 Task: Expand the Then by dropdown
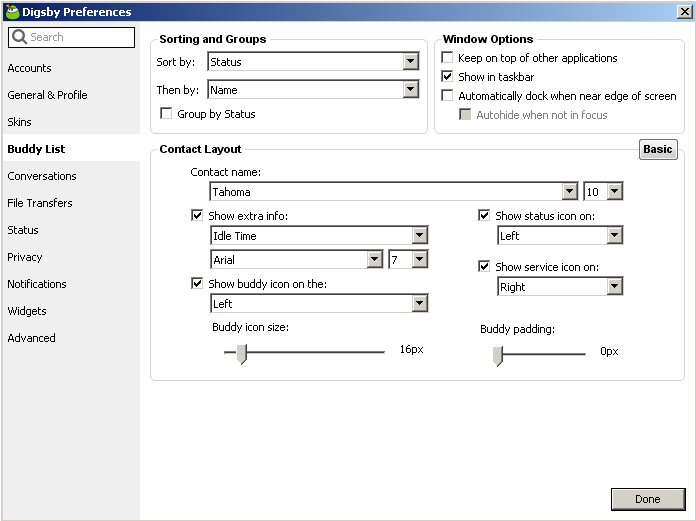pyautogui.click(x=313, y=90)
